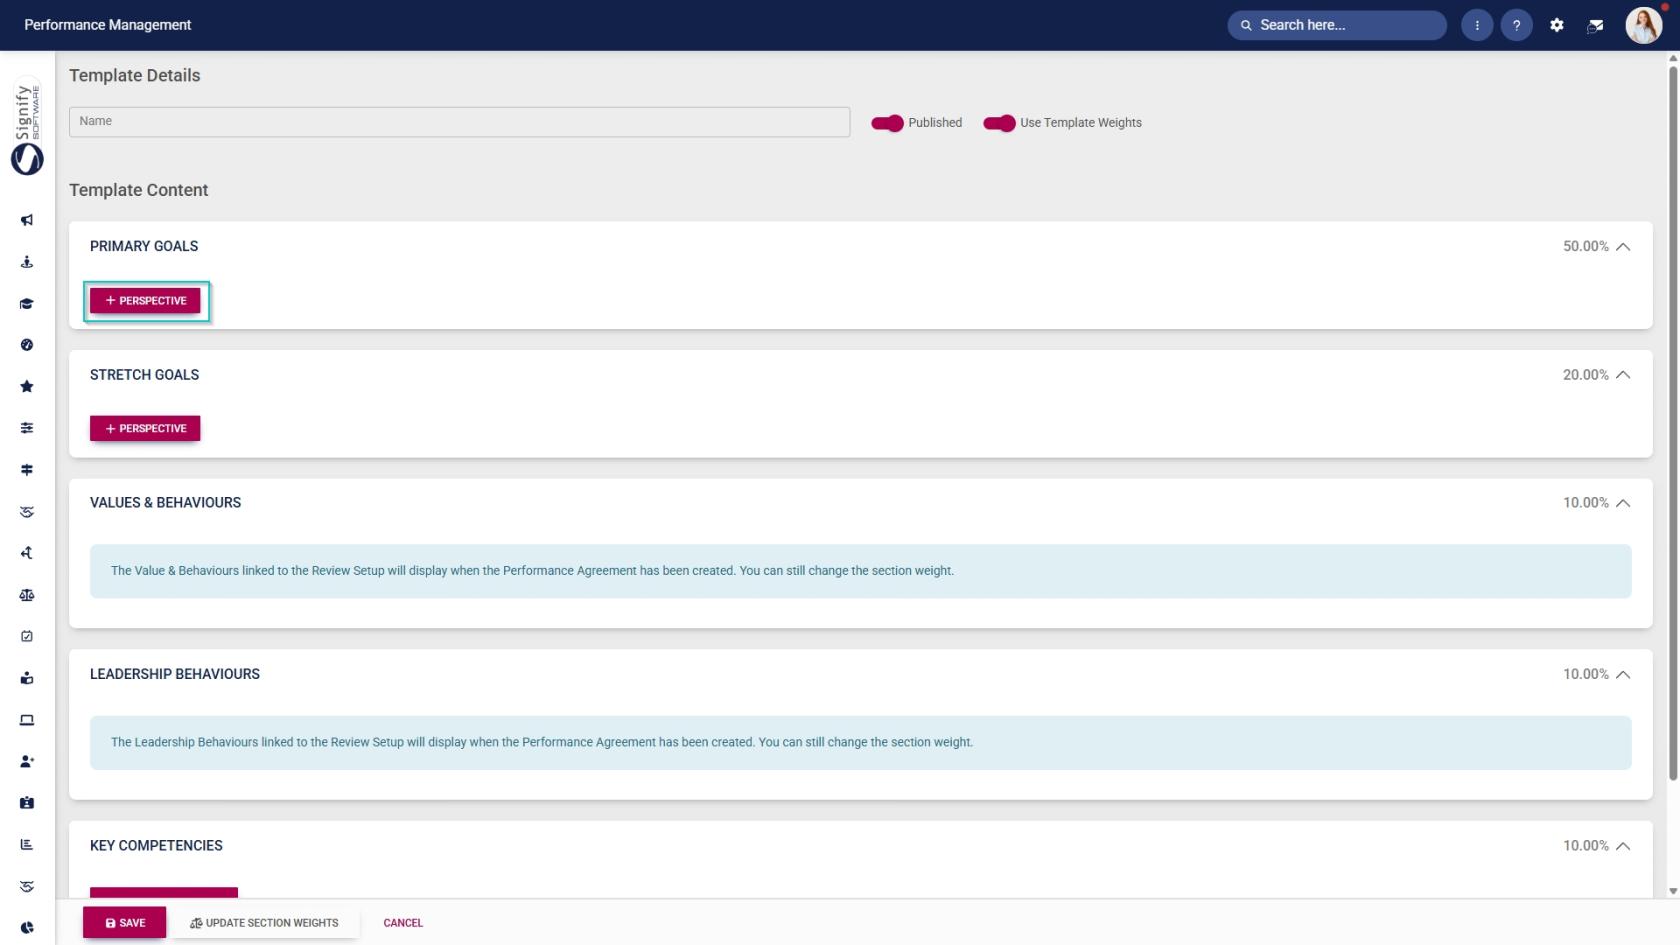Collapse the Stretch Goals section chevron
This screenshot has width=1680, height=945.
(x=1623, y=375)
